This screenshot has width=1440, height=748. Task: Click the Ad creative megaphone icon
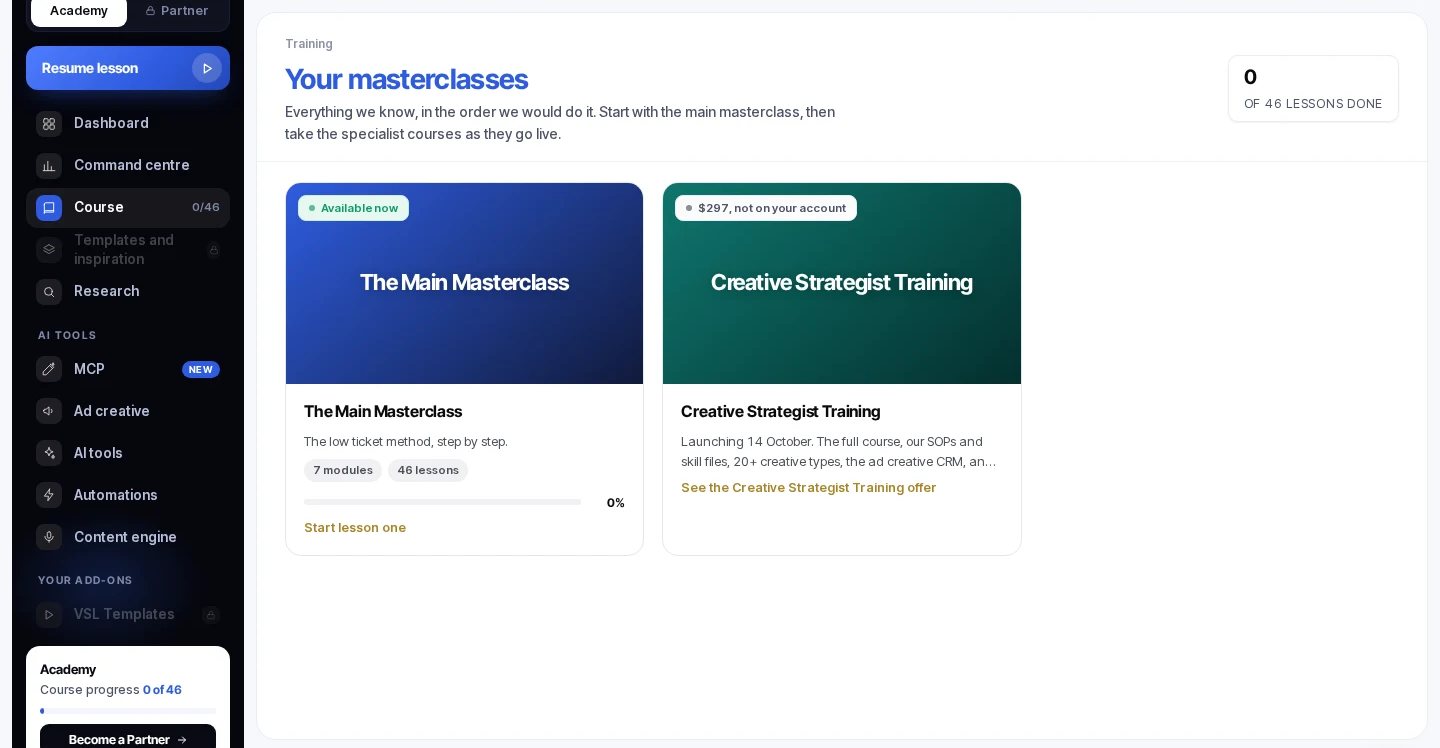[x=49, y=411]
